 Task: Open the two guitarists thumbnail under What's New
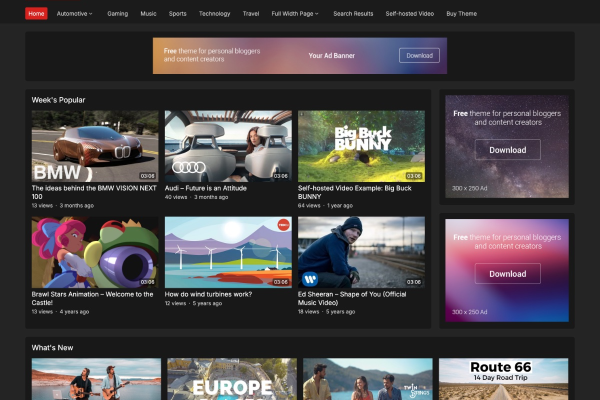(96, 379)
